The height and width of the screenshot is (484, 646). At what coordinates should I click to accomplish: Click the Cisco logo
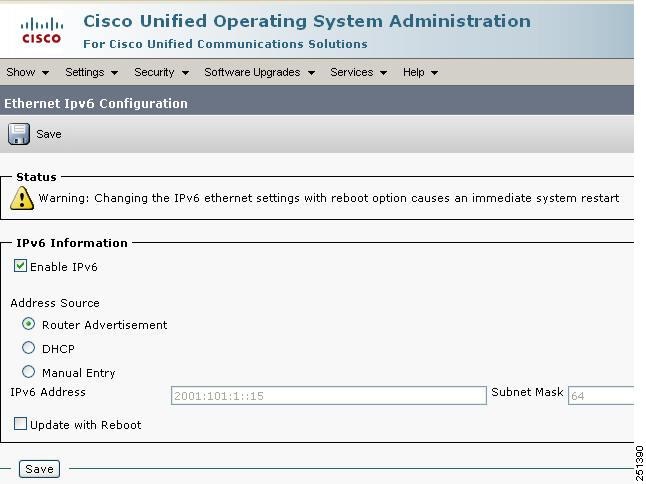tap(42, 31)
